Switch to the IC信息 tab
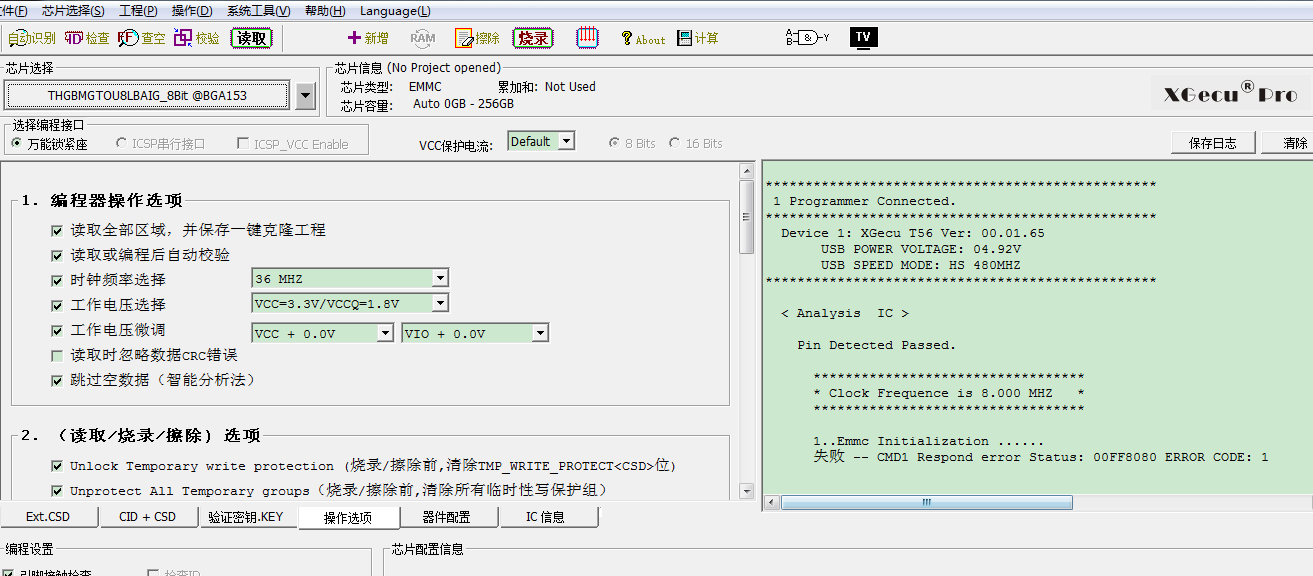Image resolution: width=1313 pixels, height=576 pixels. 546,517
